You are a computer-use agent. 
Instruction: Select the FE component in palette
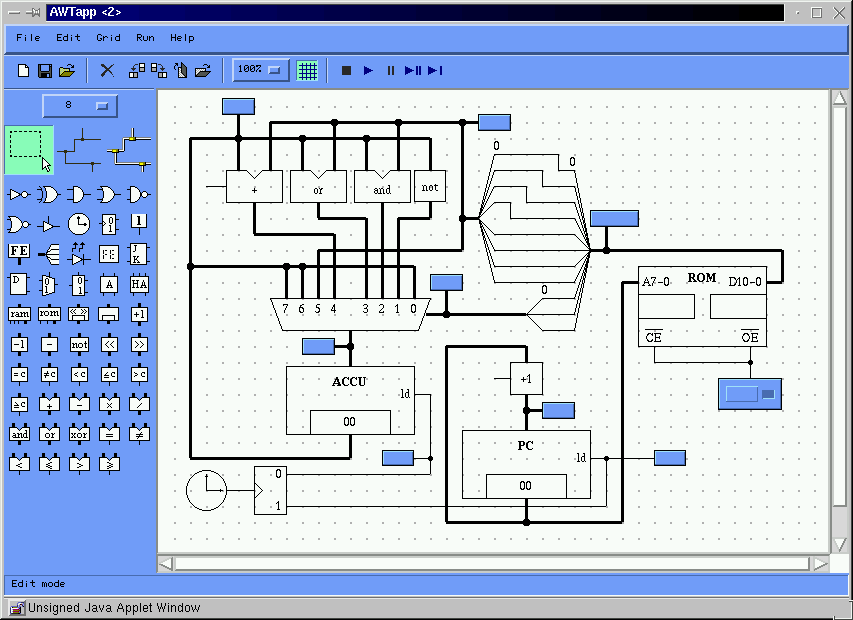[x=19, y=253]
